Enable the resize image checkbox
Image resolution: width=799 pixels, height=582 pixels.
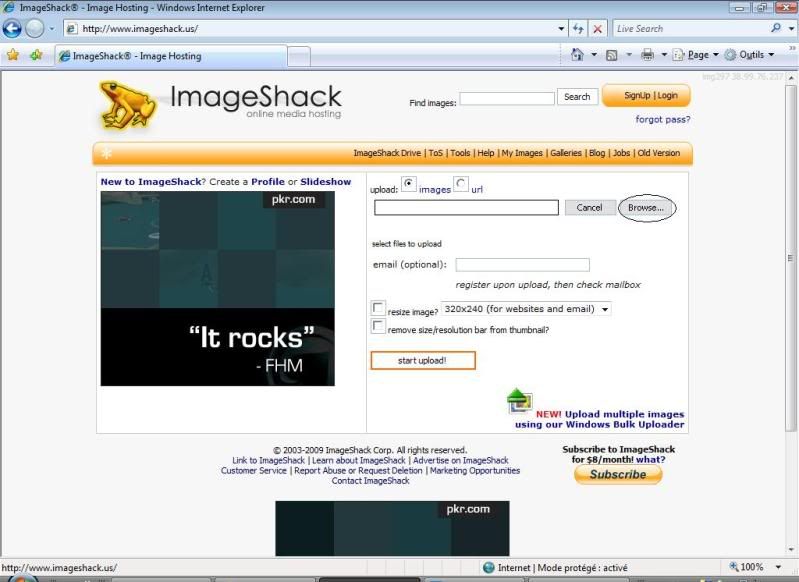click(378, 308)
